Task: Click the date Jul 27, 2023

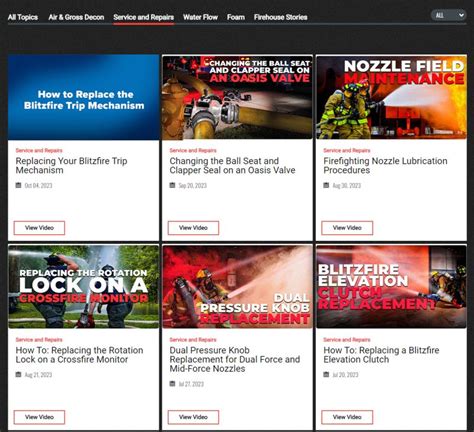Action: coord(191,384)
